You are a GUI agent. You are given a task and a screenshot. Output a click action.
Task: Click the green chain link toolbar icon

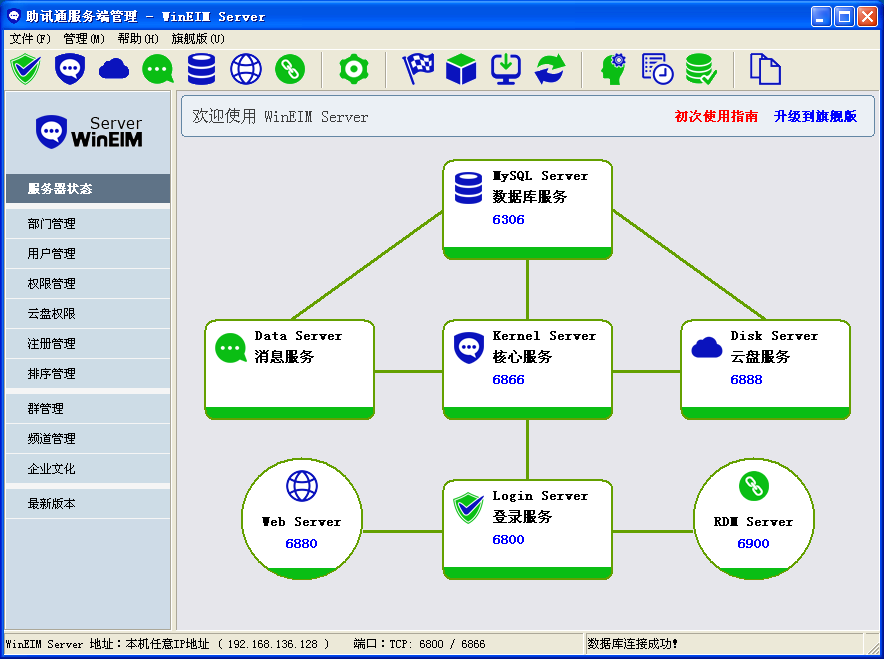tap(290, 69)
